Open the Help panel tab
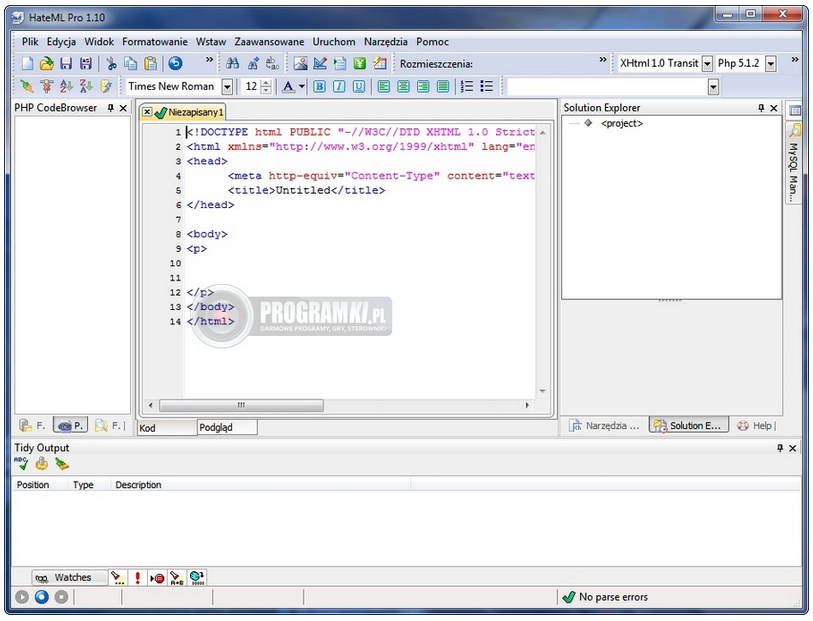Screen dimensions: 813x621 coord(755,426)
